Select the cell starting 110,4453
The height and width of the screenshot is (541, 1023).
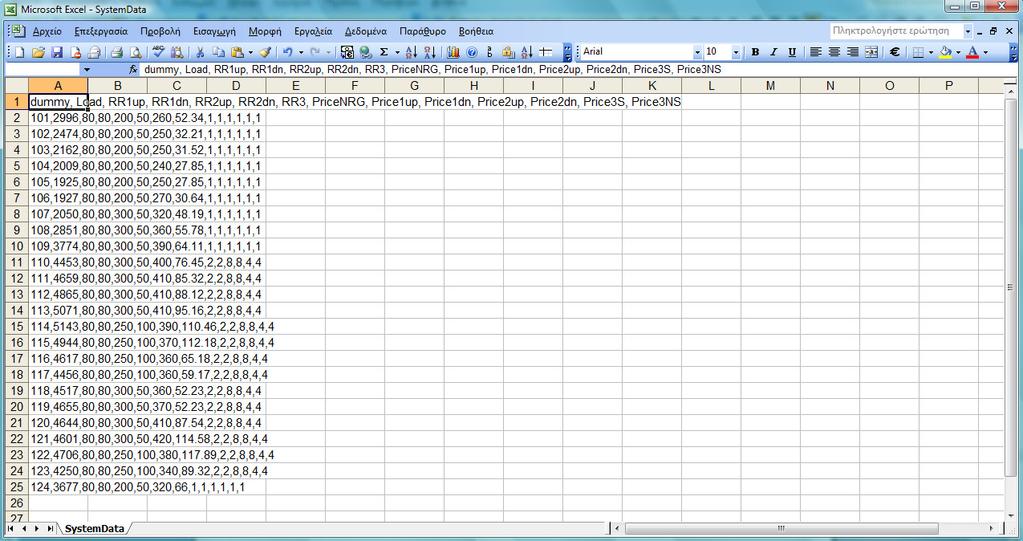coord(58,262)
